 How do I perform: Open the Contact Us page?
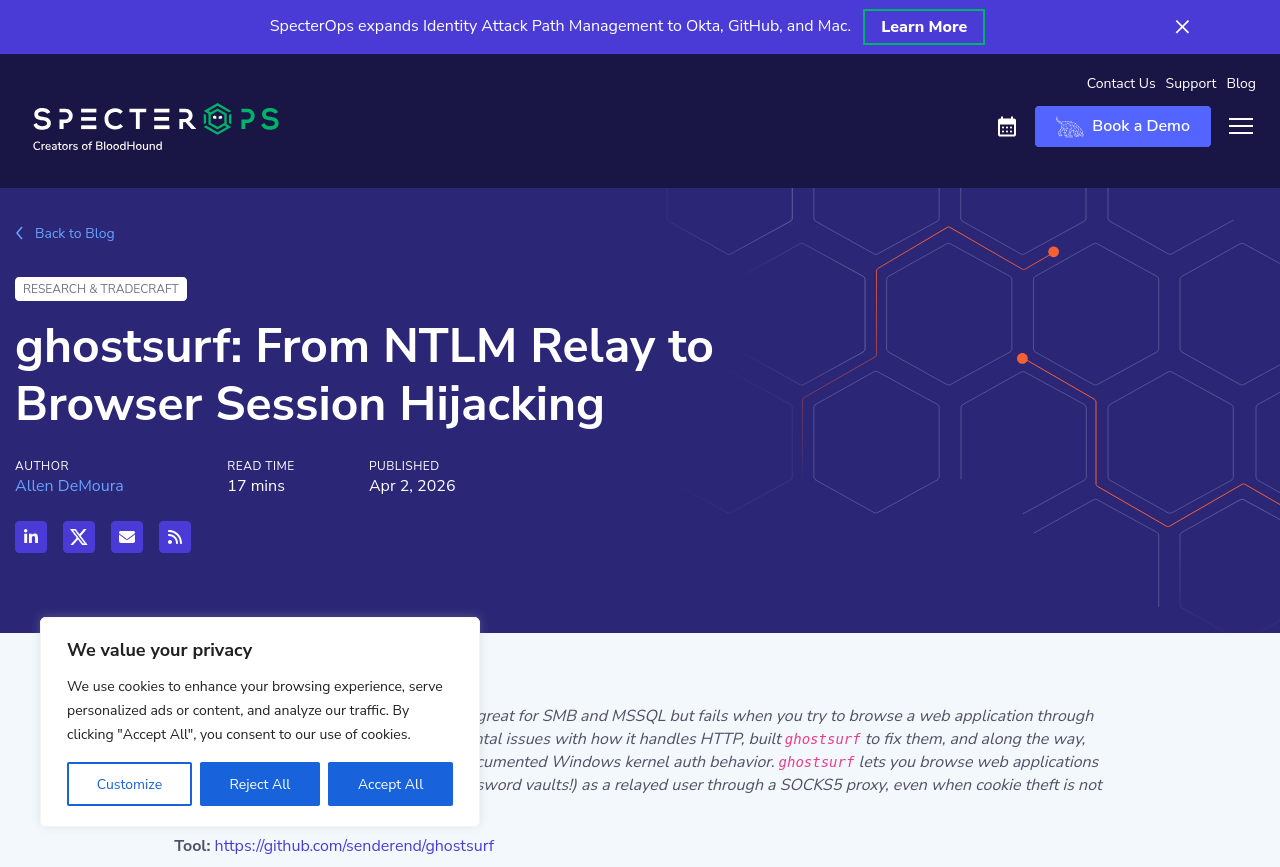pyautogui.click(x=1120, y=84)
